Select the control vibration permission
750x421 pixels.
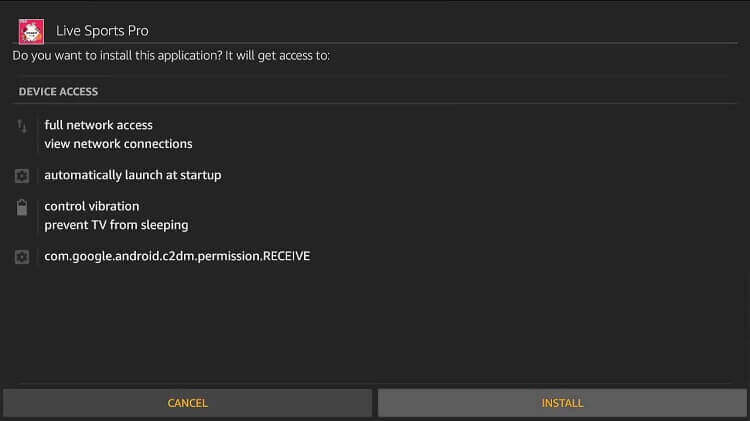91,207
